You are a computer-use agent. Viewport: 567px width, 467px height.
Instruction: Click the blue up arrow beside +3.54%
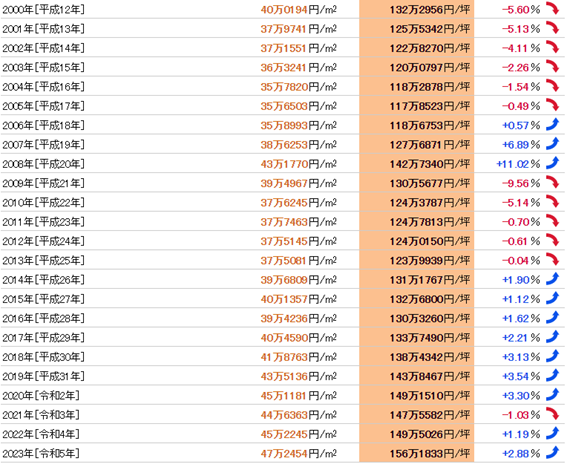coord(552,375)
